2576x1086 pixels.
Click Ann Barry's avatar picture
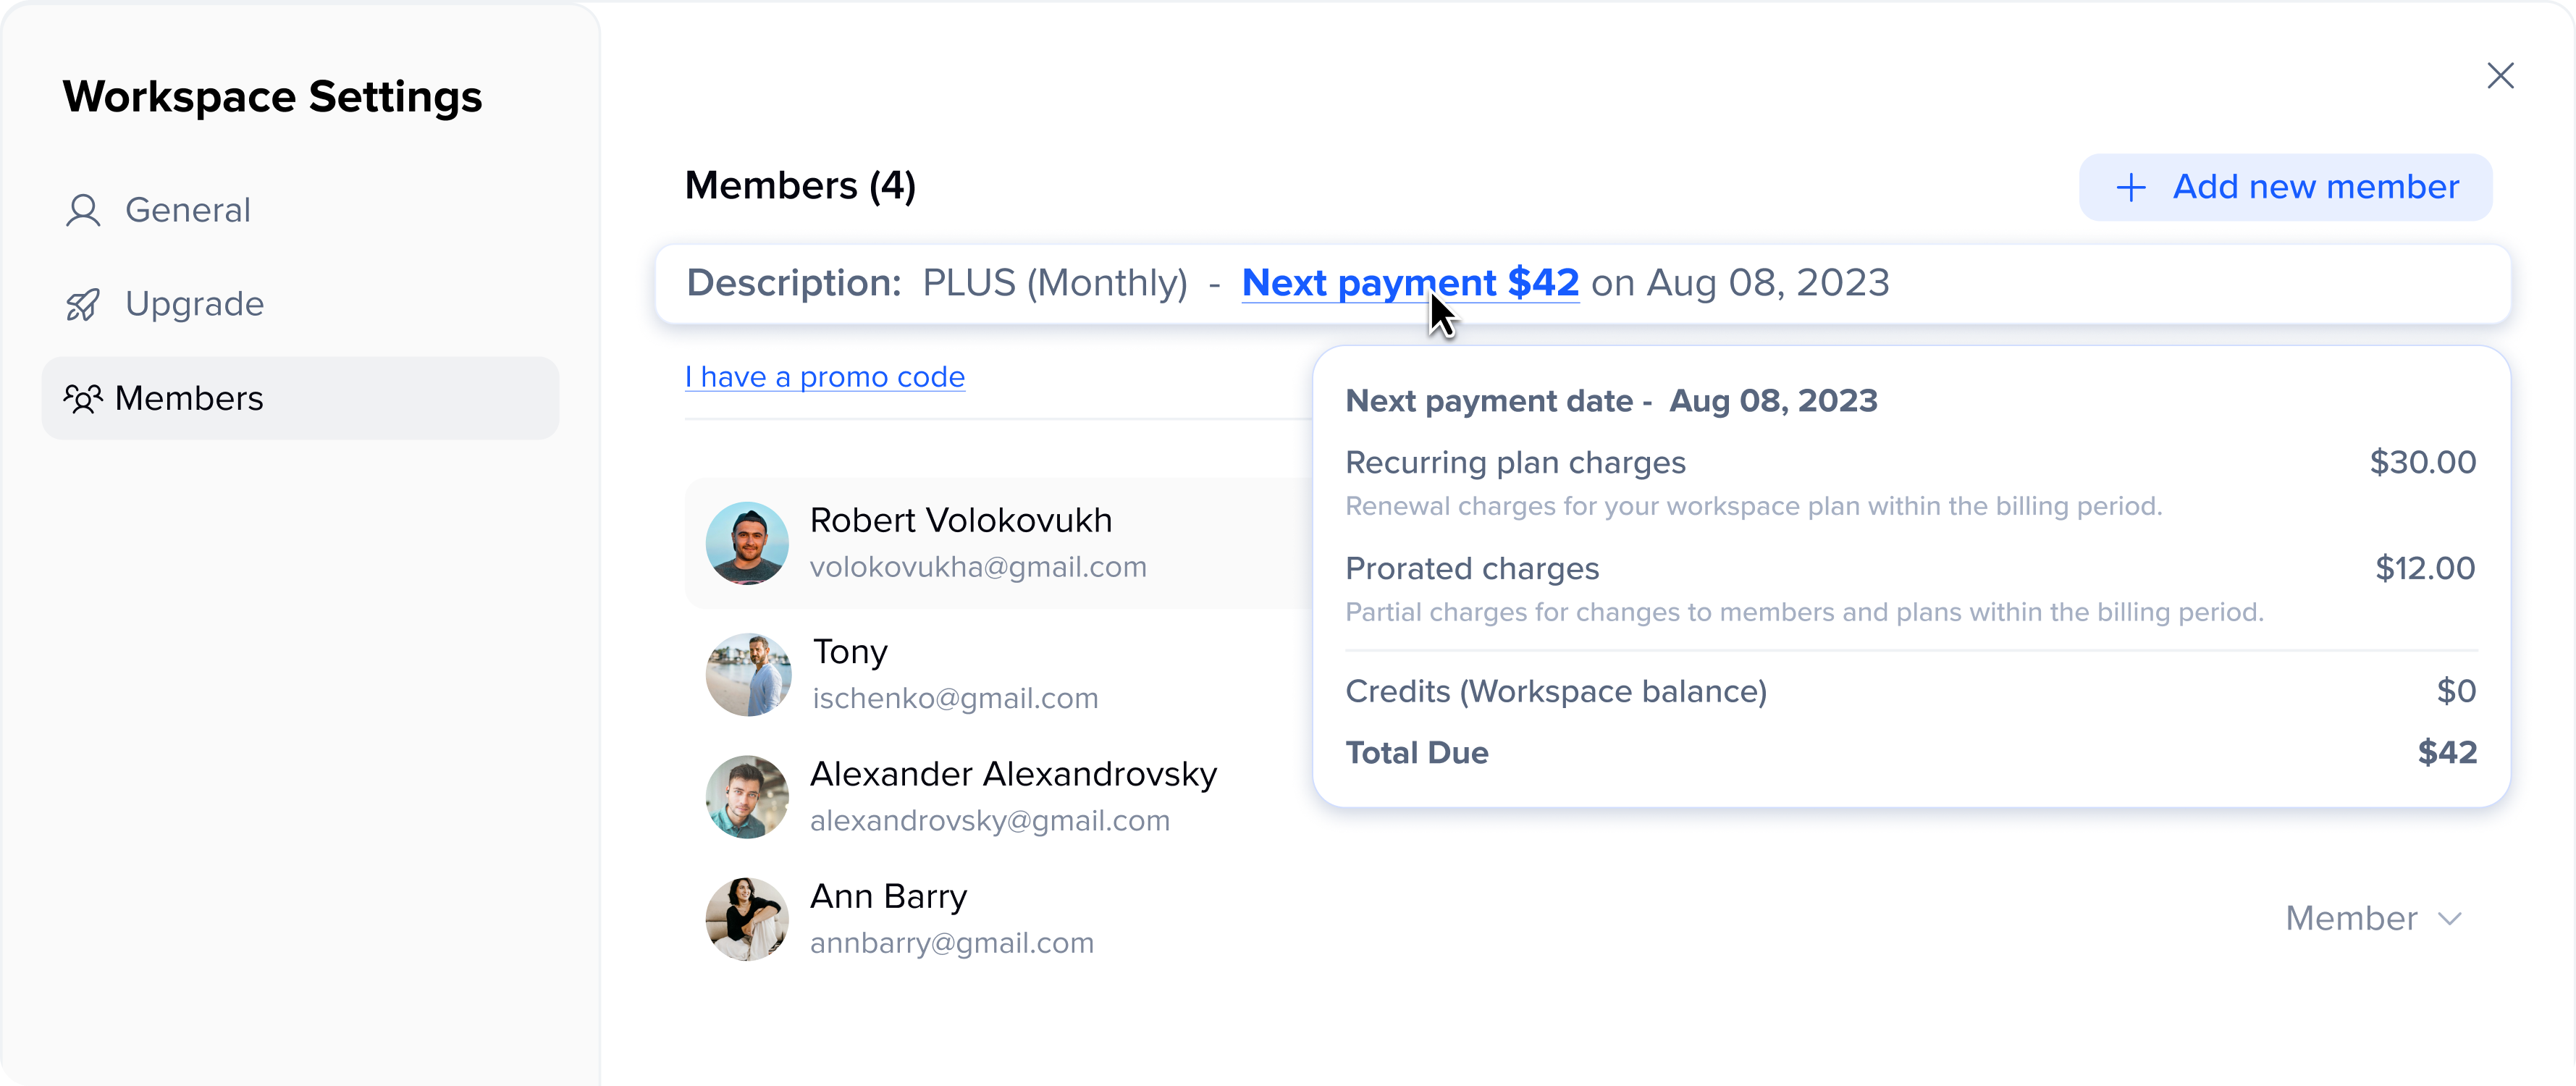(747, 919)
